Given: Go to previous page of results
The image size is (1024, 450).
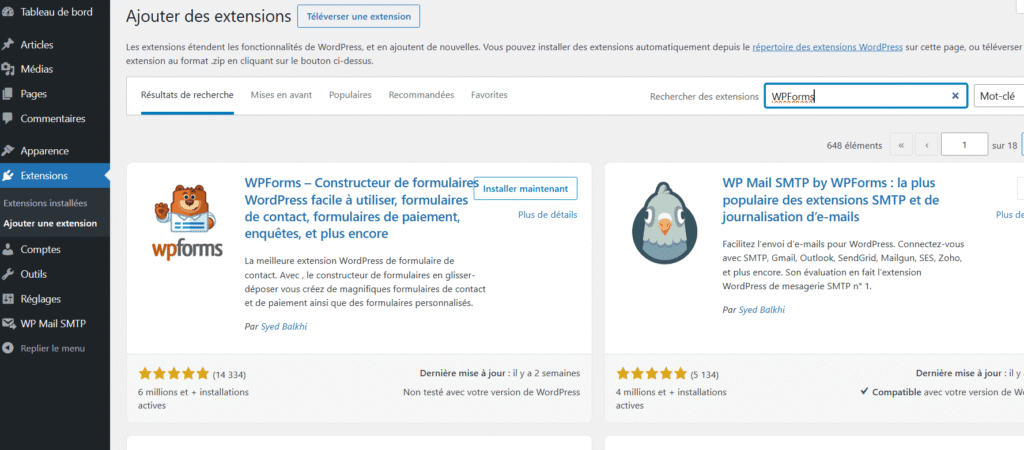Looking at the screenshot, I should pyautogui.click(x=926, y=146).
